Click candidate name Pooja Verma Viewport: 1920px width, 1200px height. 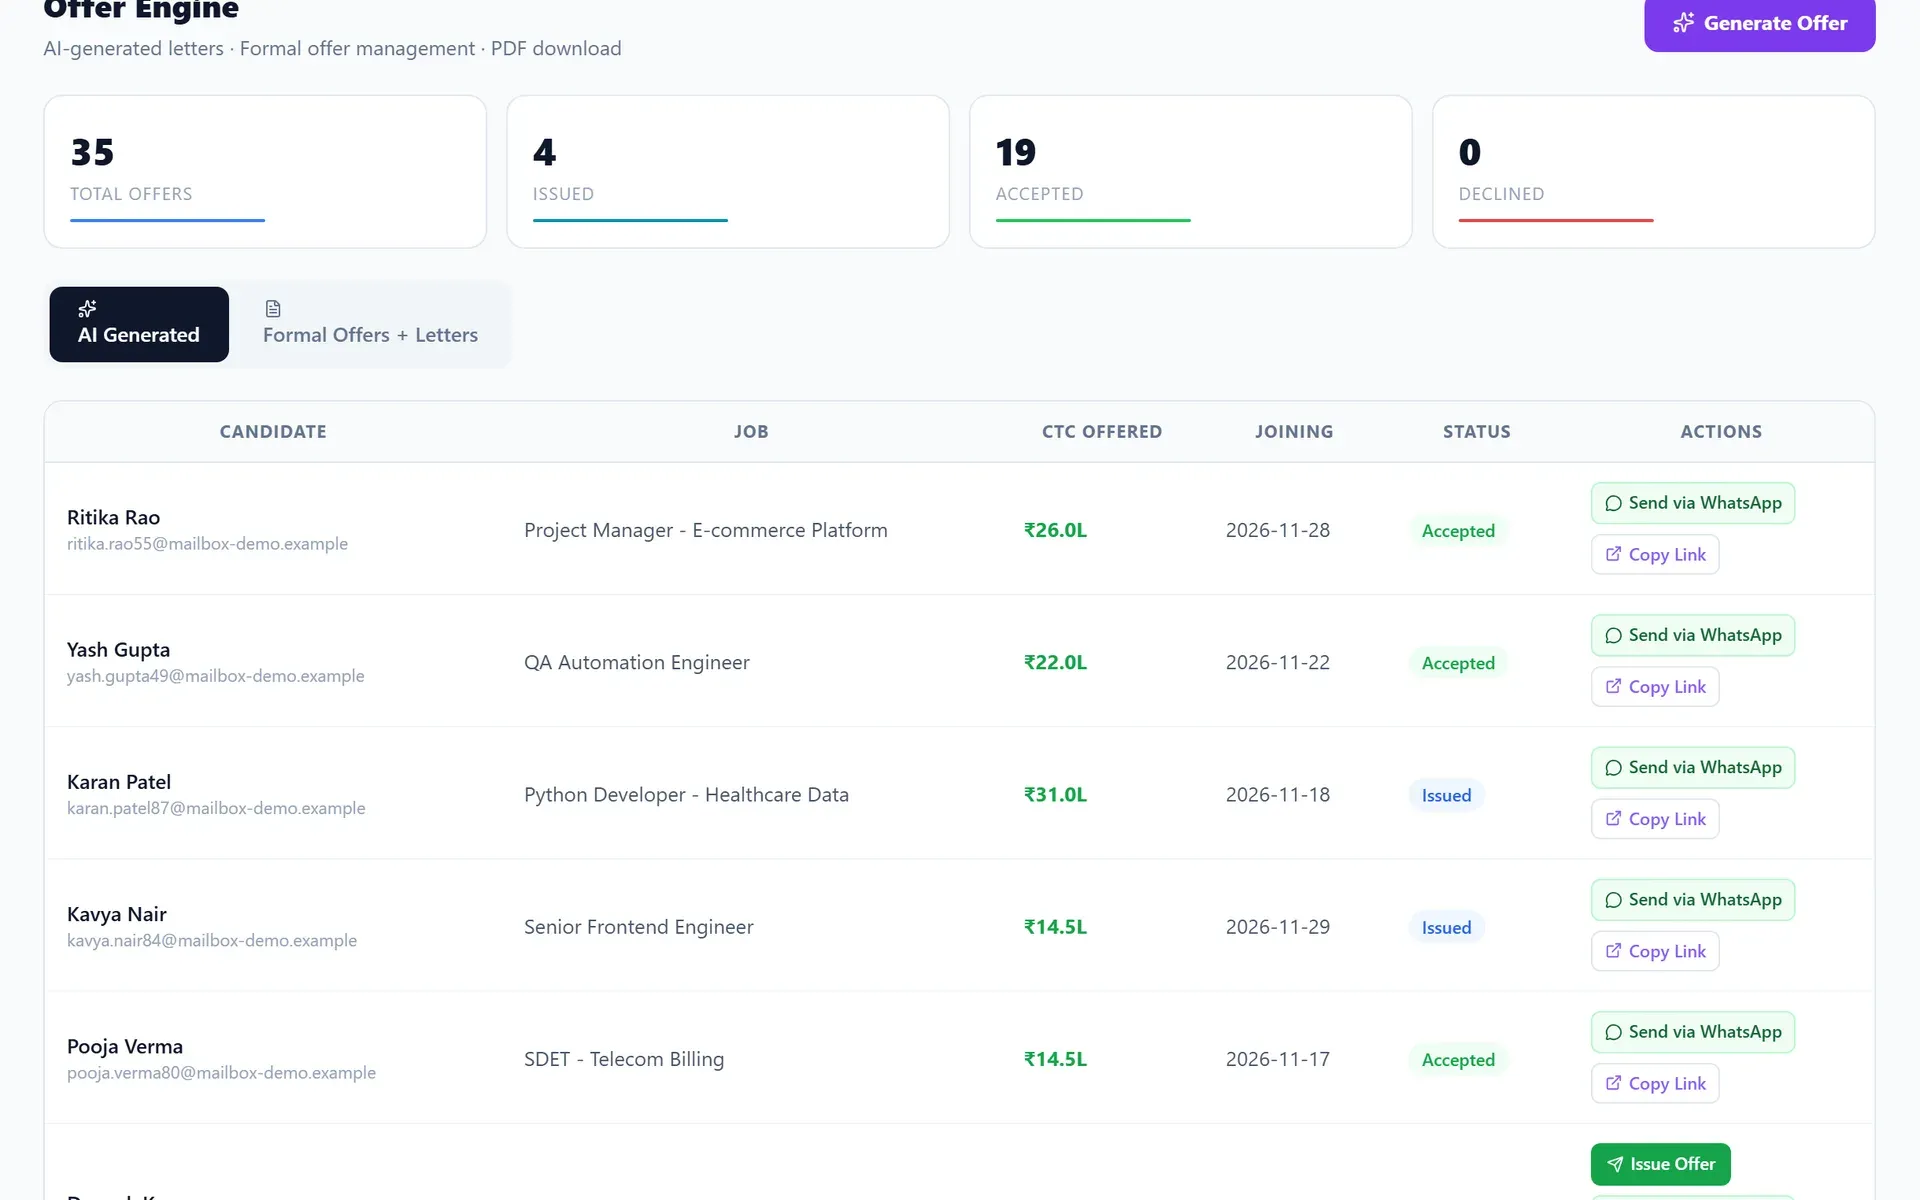coord(125,1046)
